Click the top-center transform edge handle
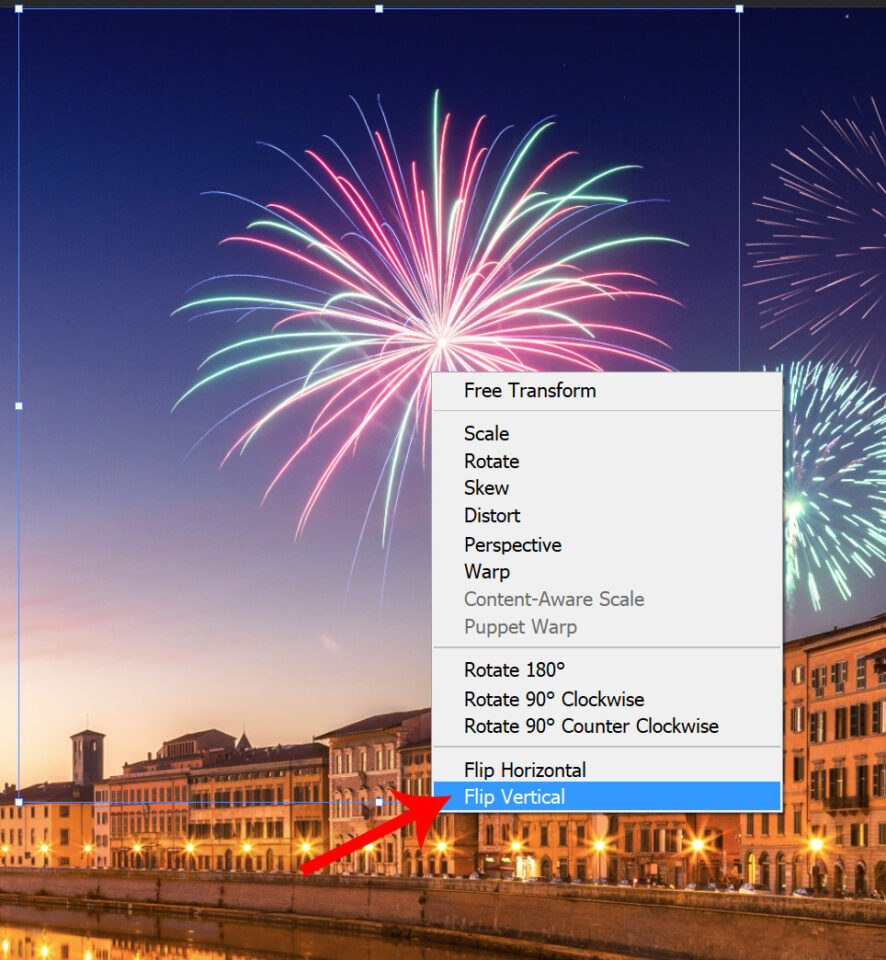 379,8
